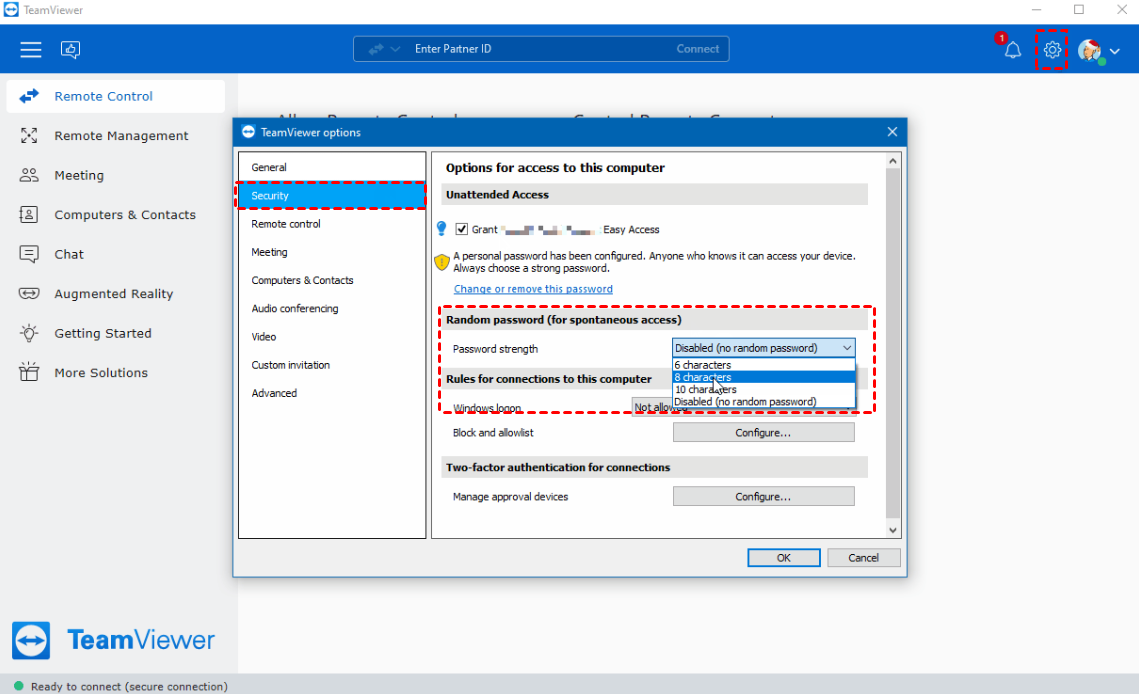Click Configure for Block and allowlist
The width and height of the screenshot is (1139, 694).
click(763, 432)
